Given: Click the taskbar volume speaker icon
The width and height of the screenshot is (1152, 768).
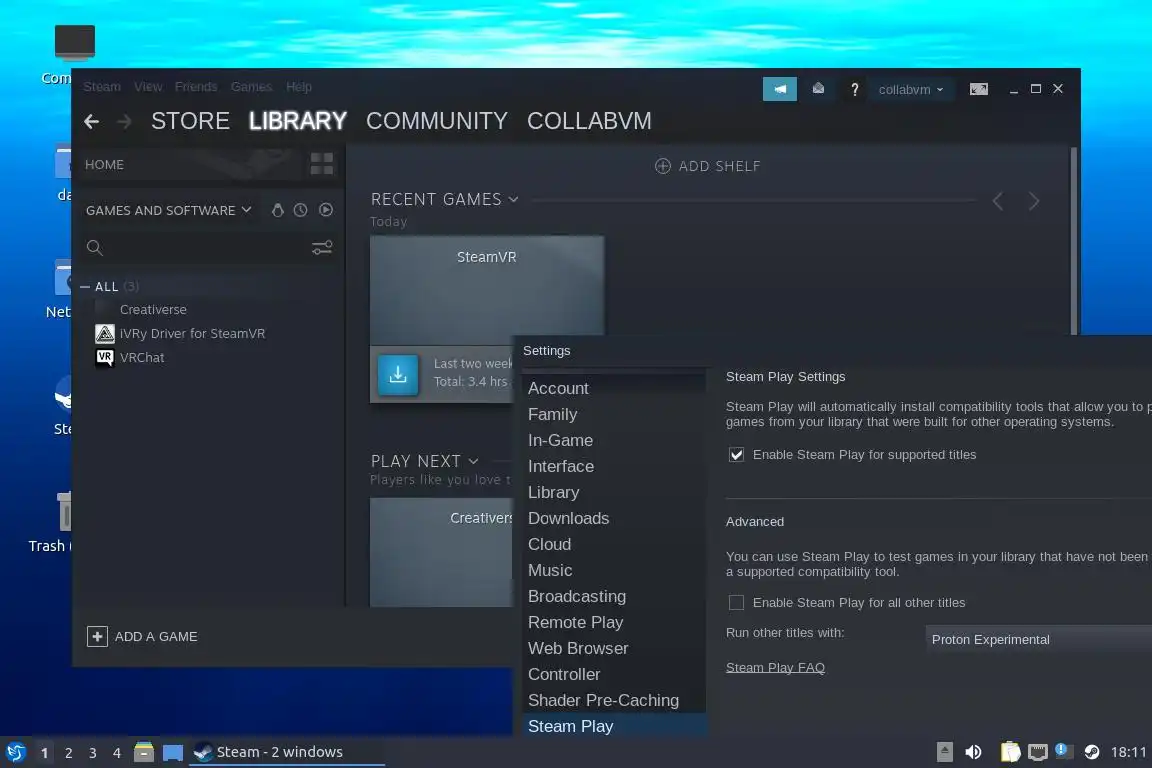Looking at the screenshot, I should tap(973, 752).
